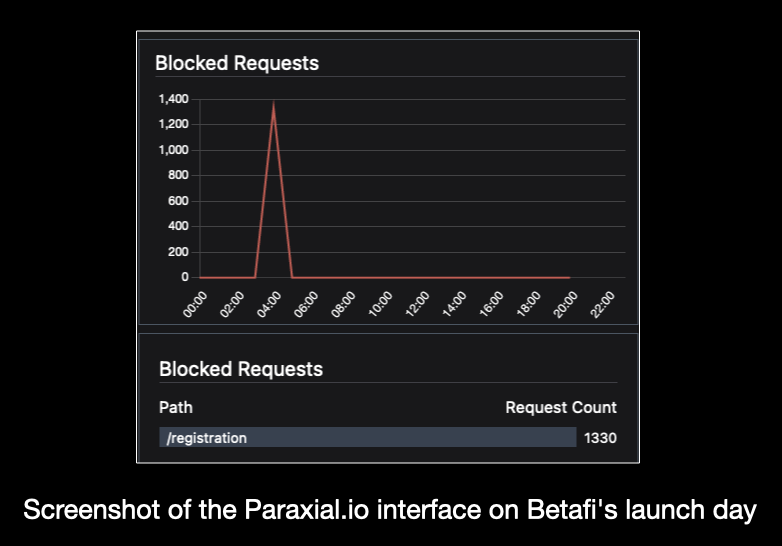This screenshot has width=782, height=546.
Task: Click the 22:00 time axis label
Action: pyautogui.click(x=602, y=304)
